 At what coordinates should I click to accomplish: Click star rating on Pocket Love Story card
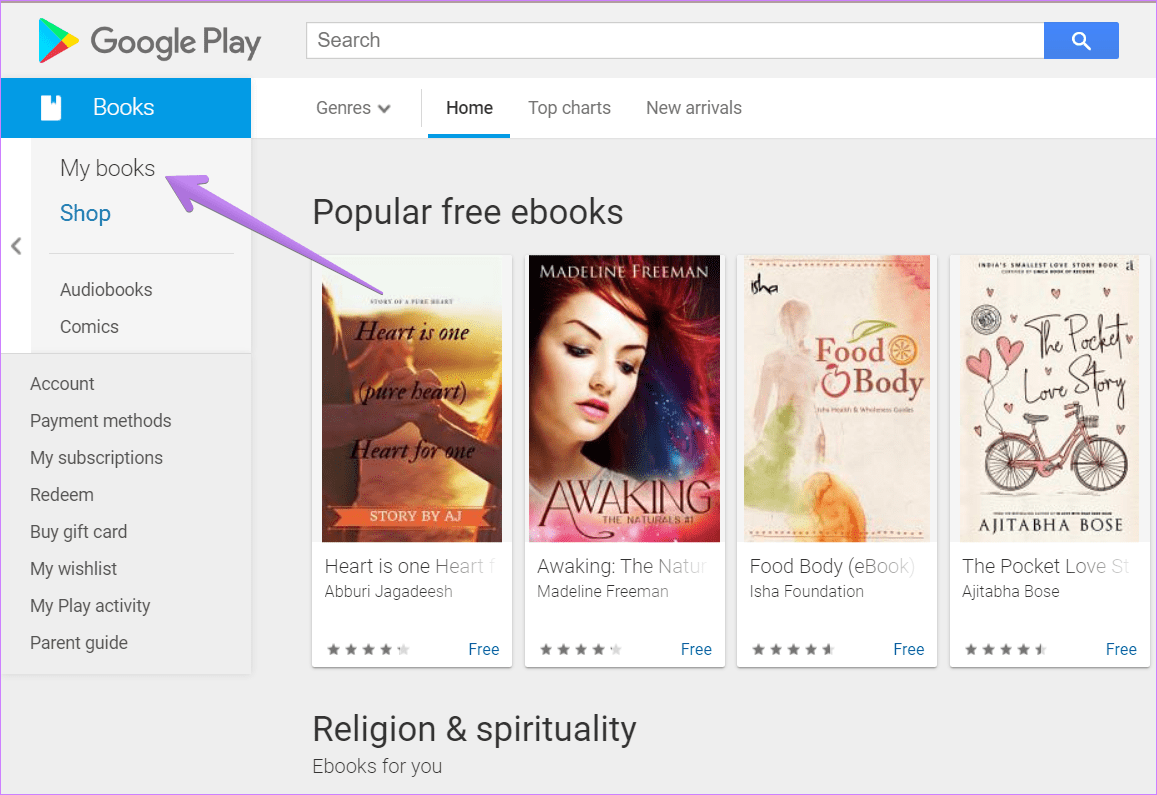(x=1006, y=650)
